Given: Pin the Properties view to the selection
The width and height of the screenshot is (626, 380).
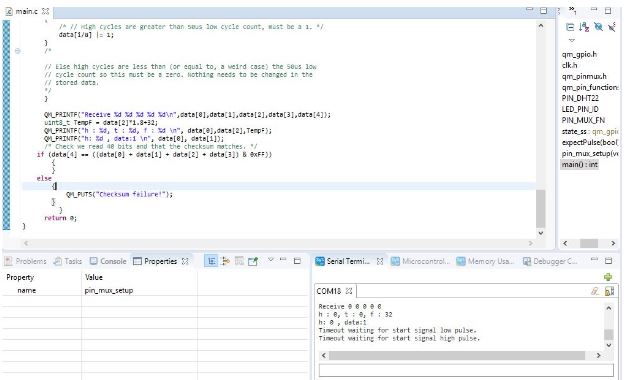Looking at the screenshot, I should point(253,261).
